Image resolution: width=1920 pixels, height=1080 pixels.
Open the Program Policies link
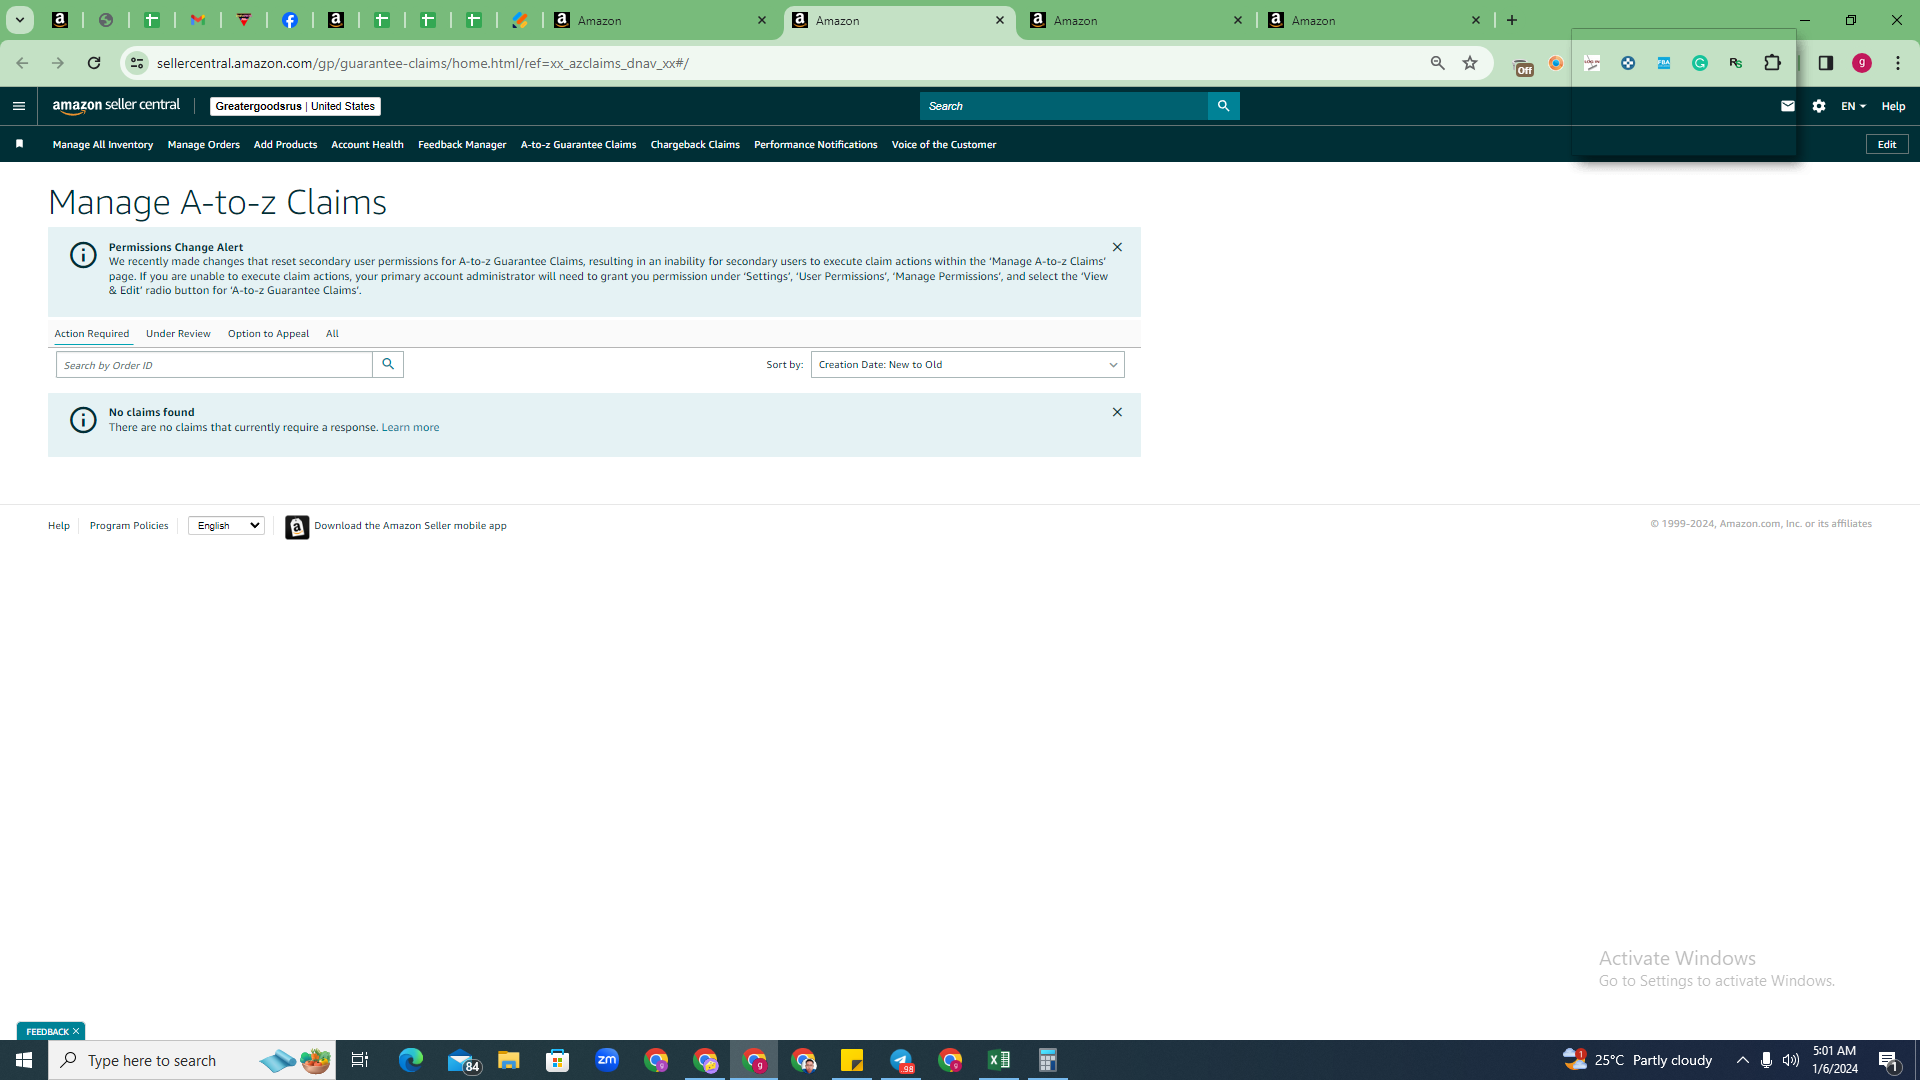pyautogui.click(x=129, y=526)
